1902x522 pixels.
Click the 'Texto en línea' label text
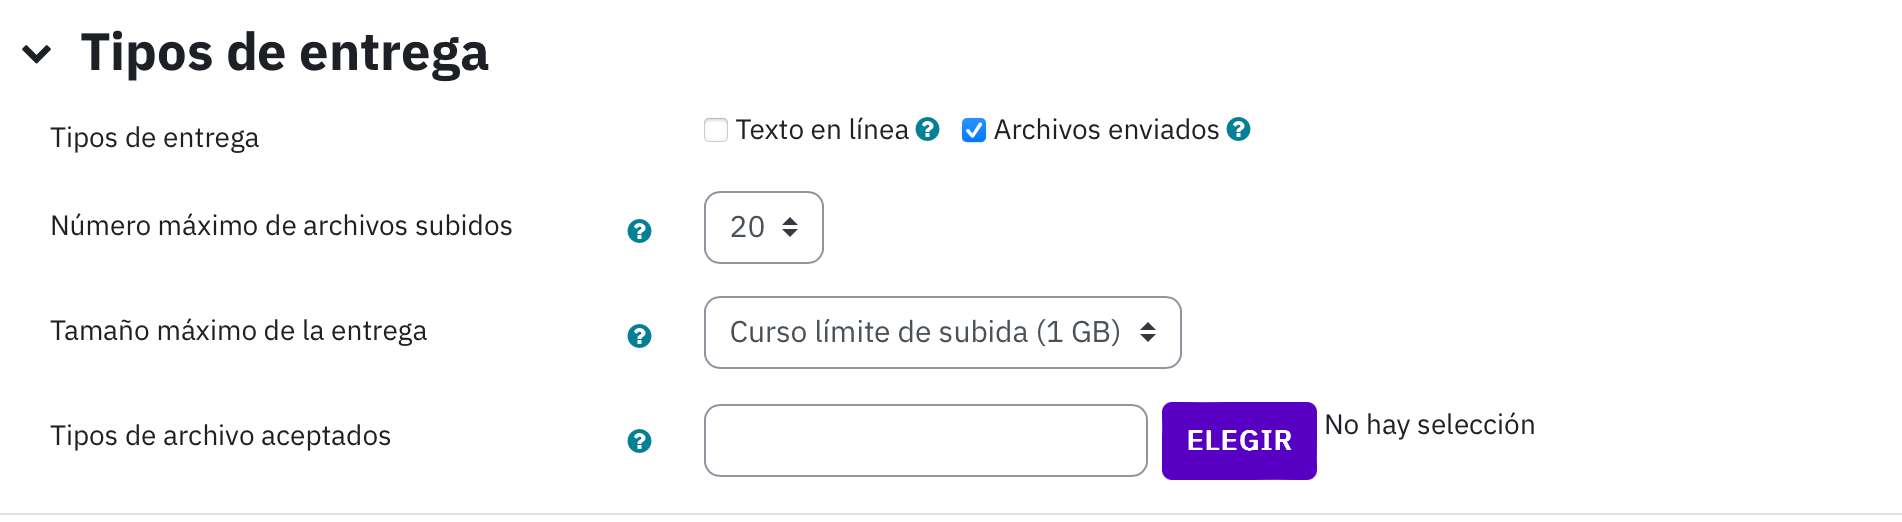822,130
